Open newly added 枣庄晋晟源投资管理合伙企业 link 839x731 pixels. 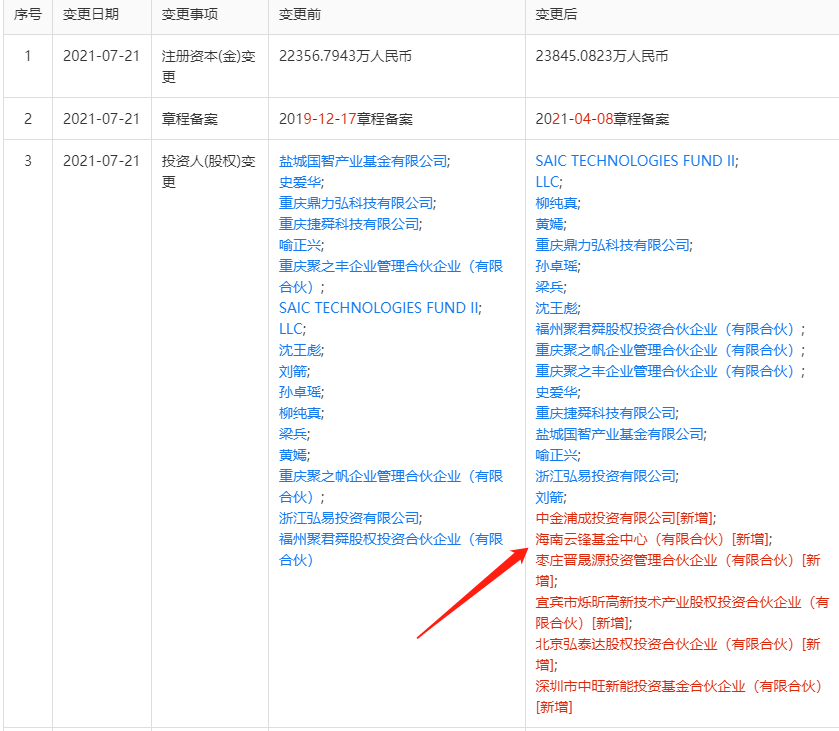(x=678, y=570)
